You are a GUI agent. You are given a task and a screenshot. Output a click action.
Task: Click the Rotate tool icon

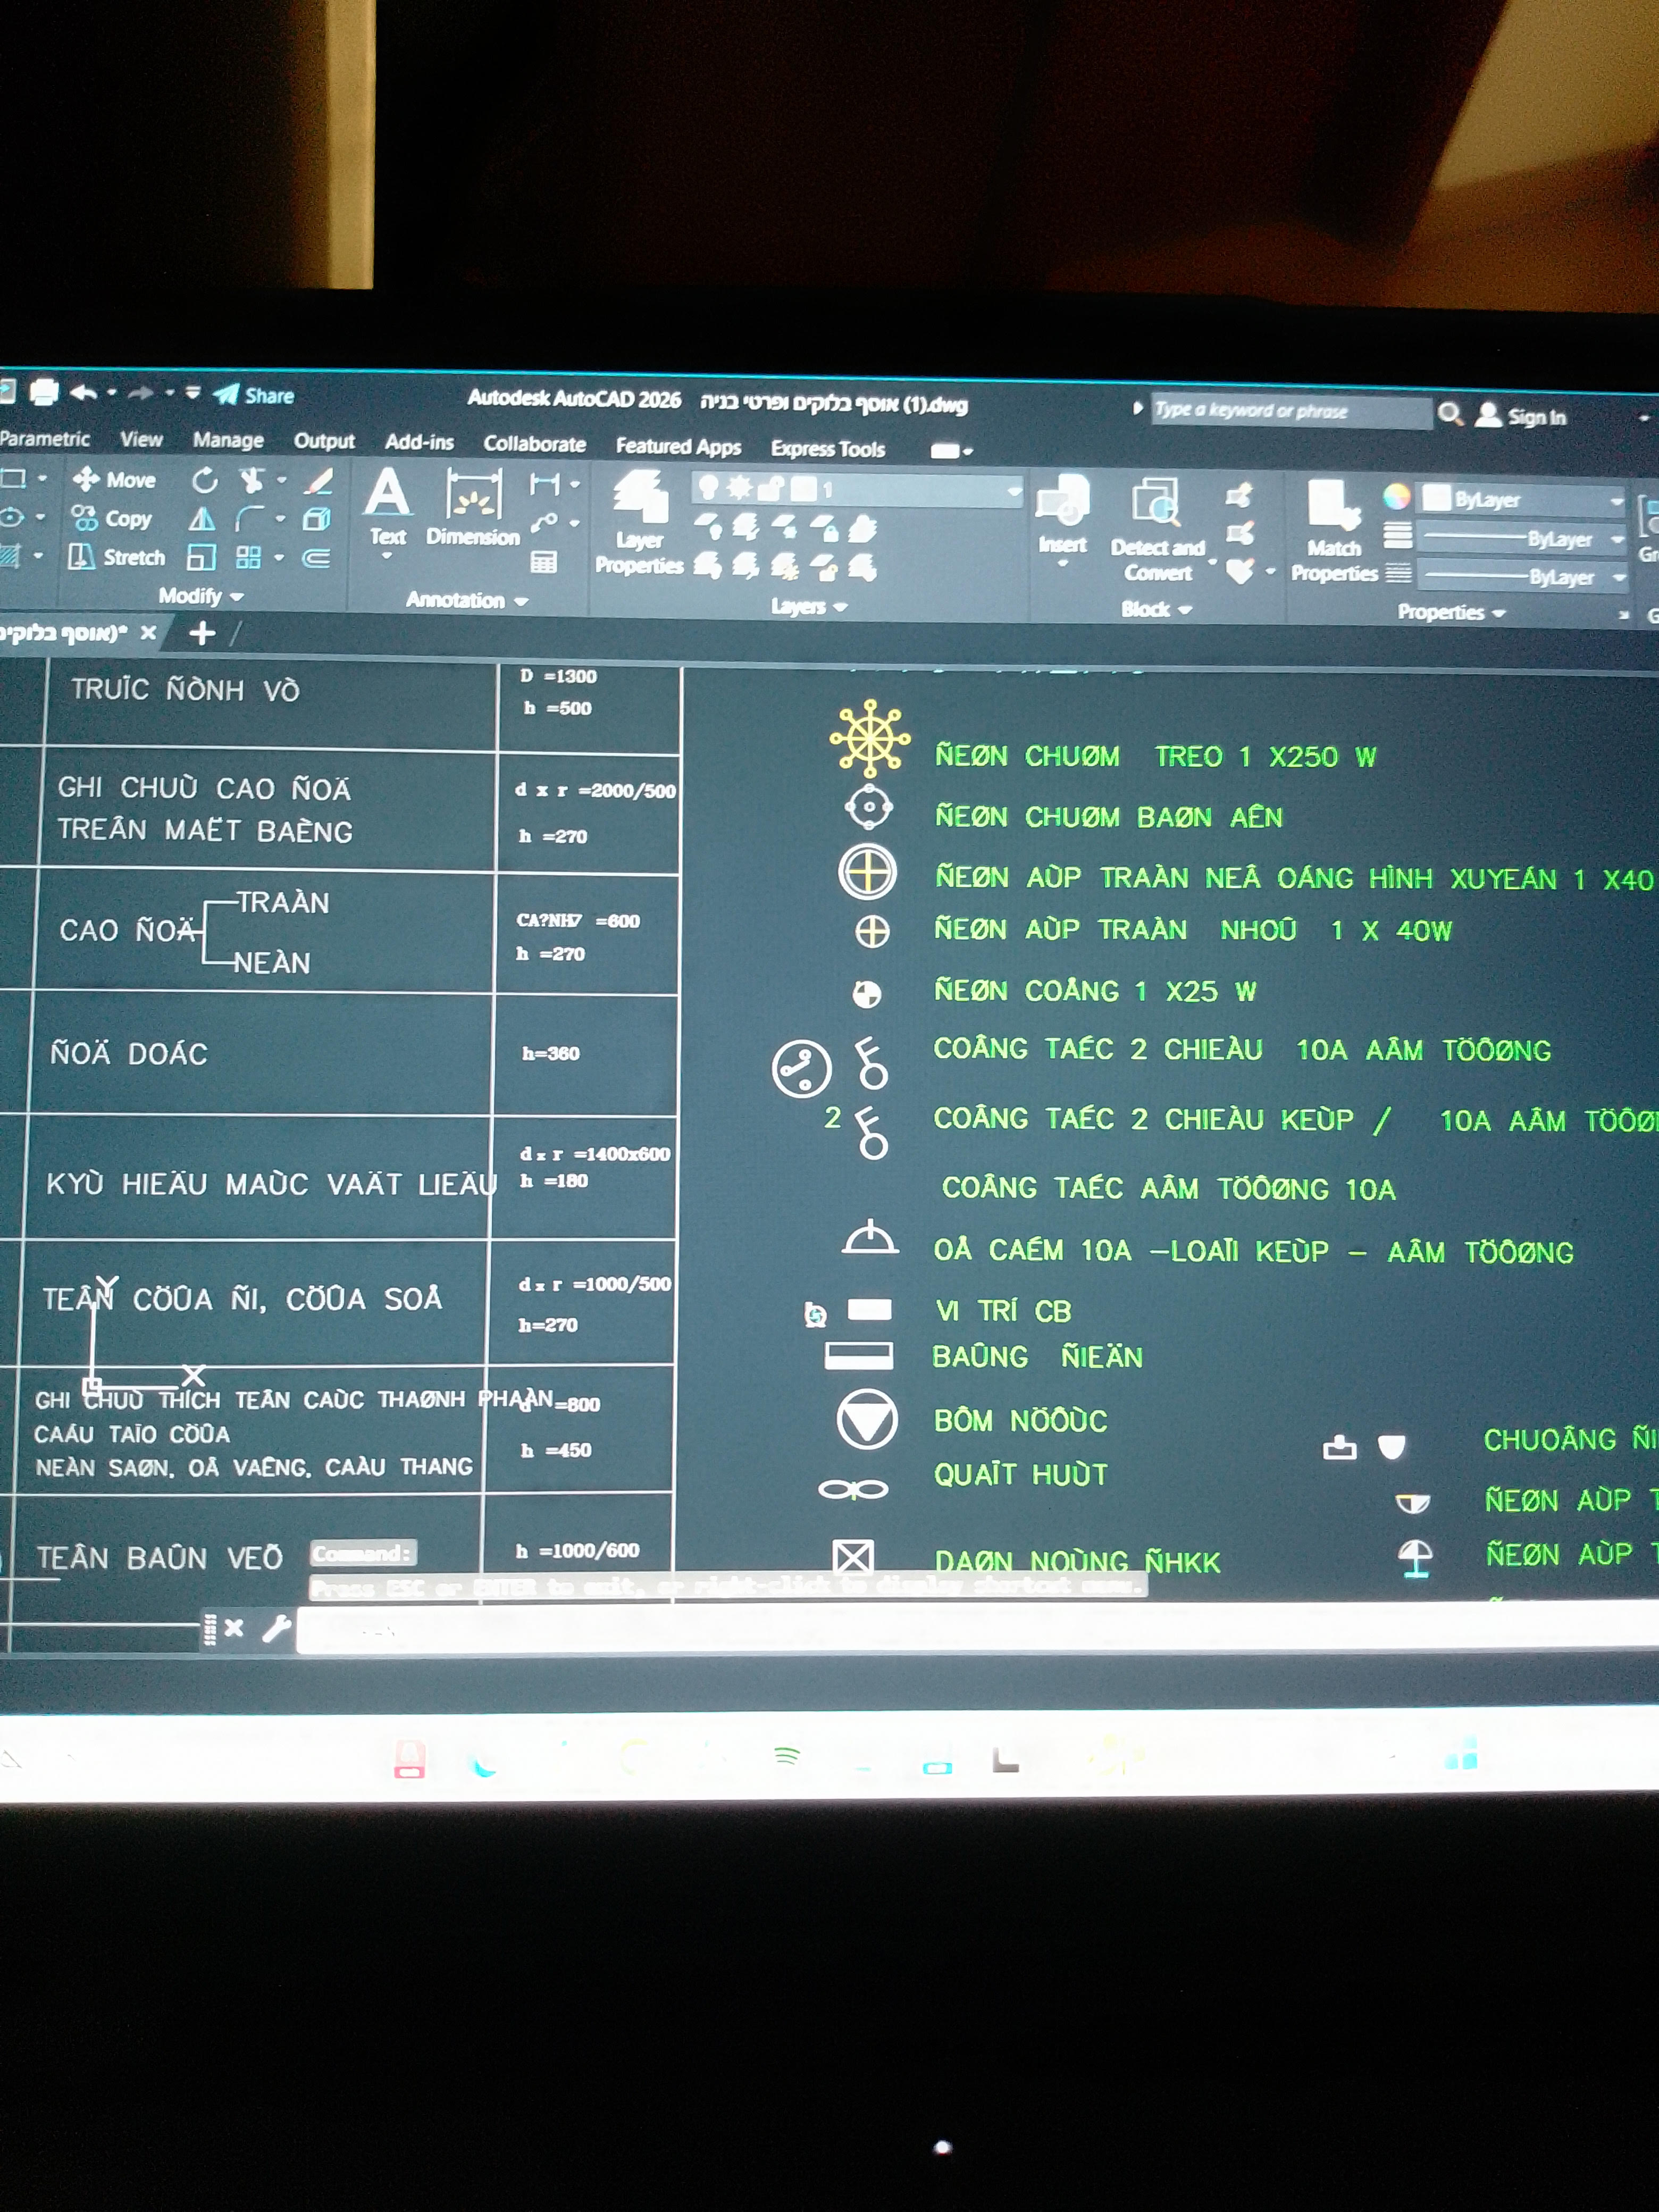[204, 481]
